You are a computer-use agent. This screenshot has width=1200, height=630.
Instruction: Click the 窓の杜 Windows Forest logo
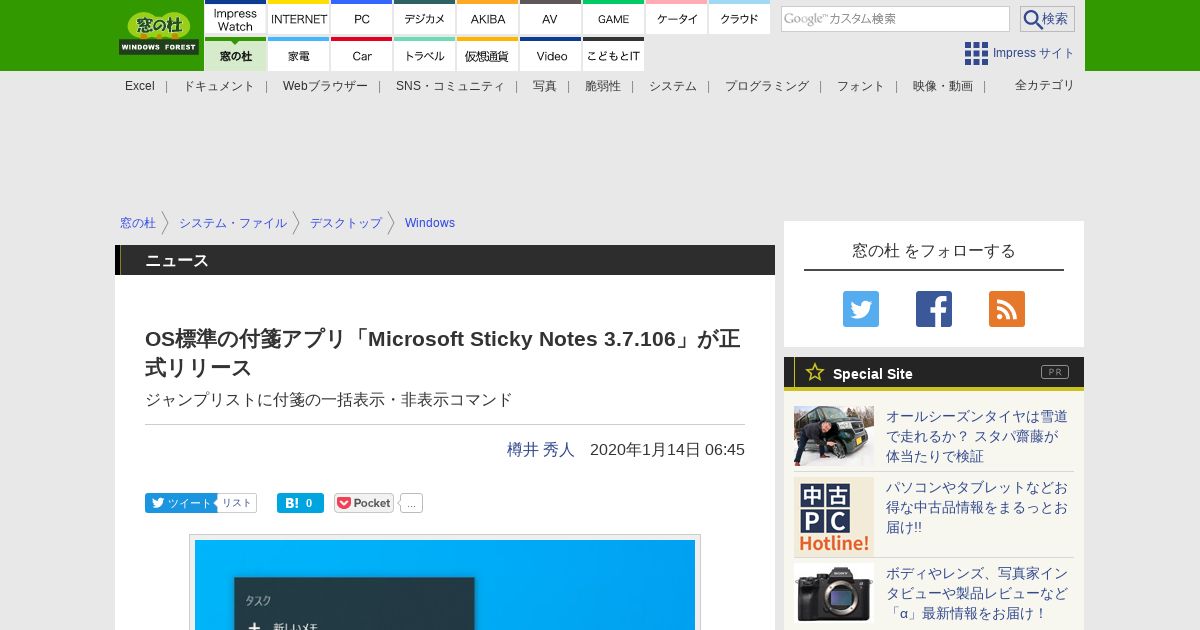pos(159,33)
